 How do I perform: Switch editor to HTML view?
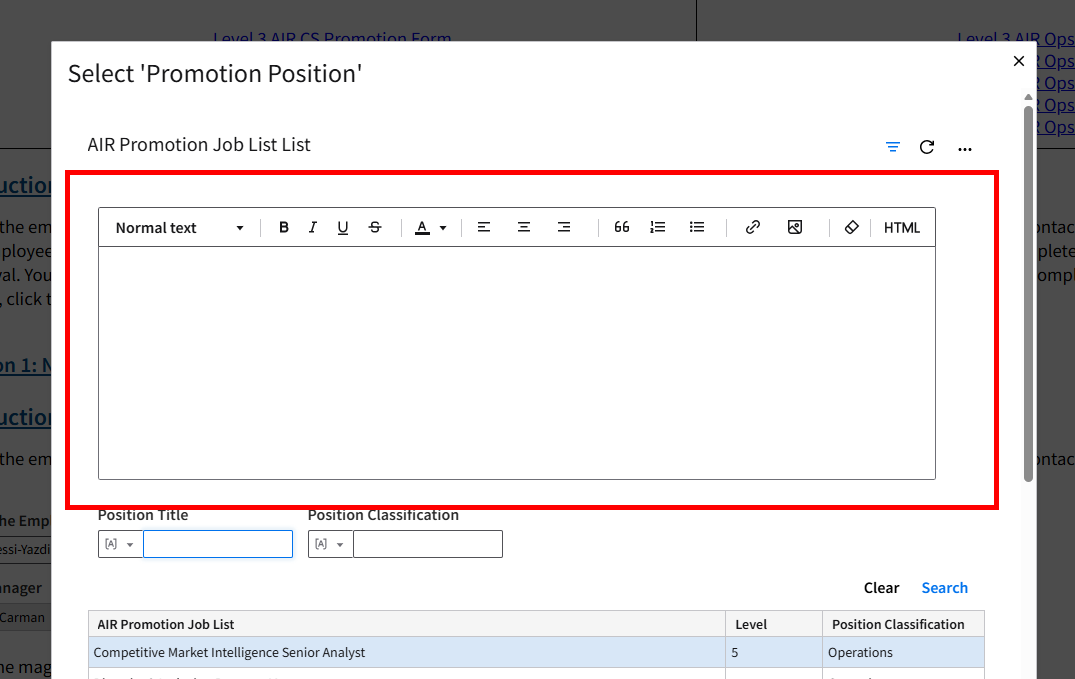pos(902,228)
